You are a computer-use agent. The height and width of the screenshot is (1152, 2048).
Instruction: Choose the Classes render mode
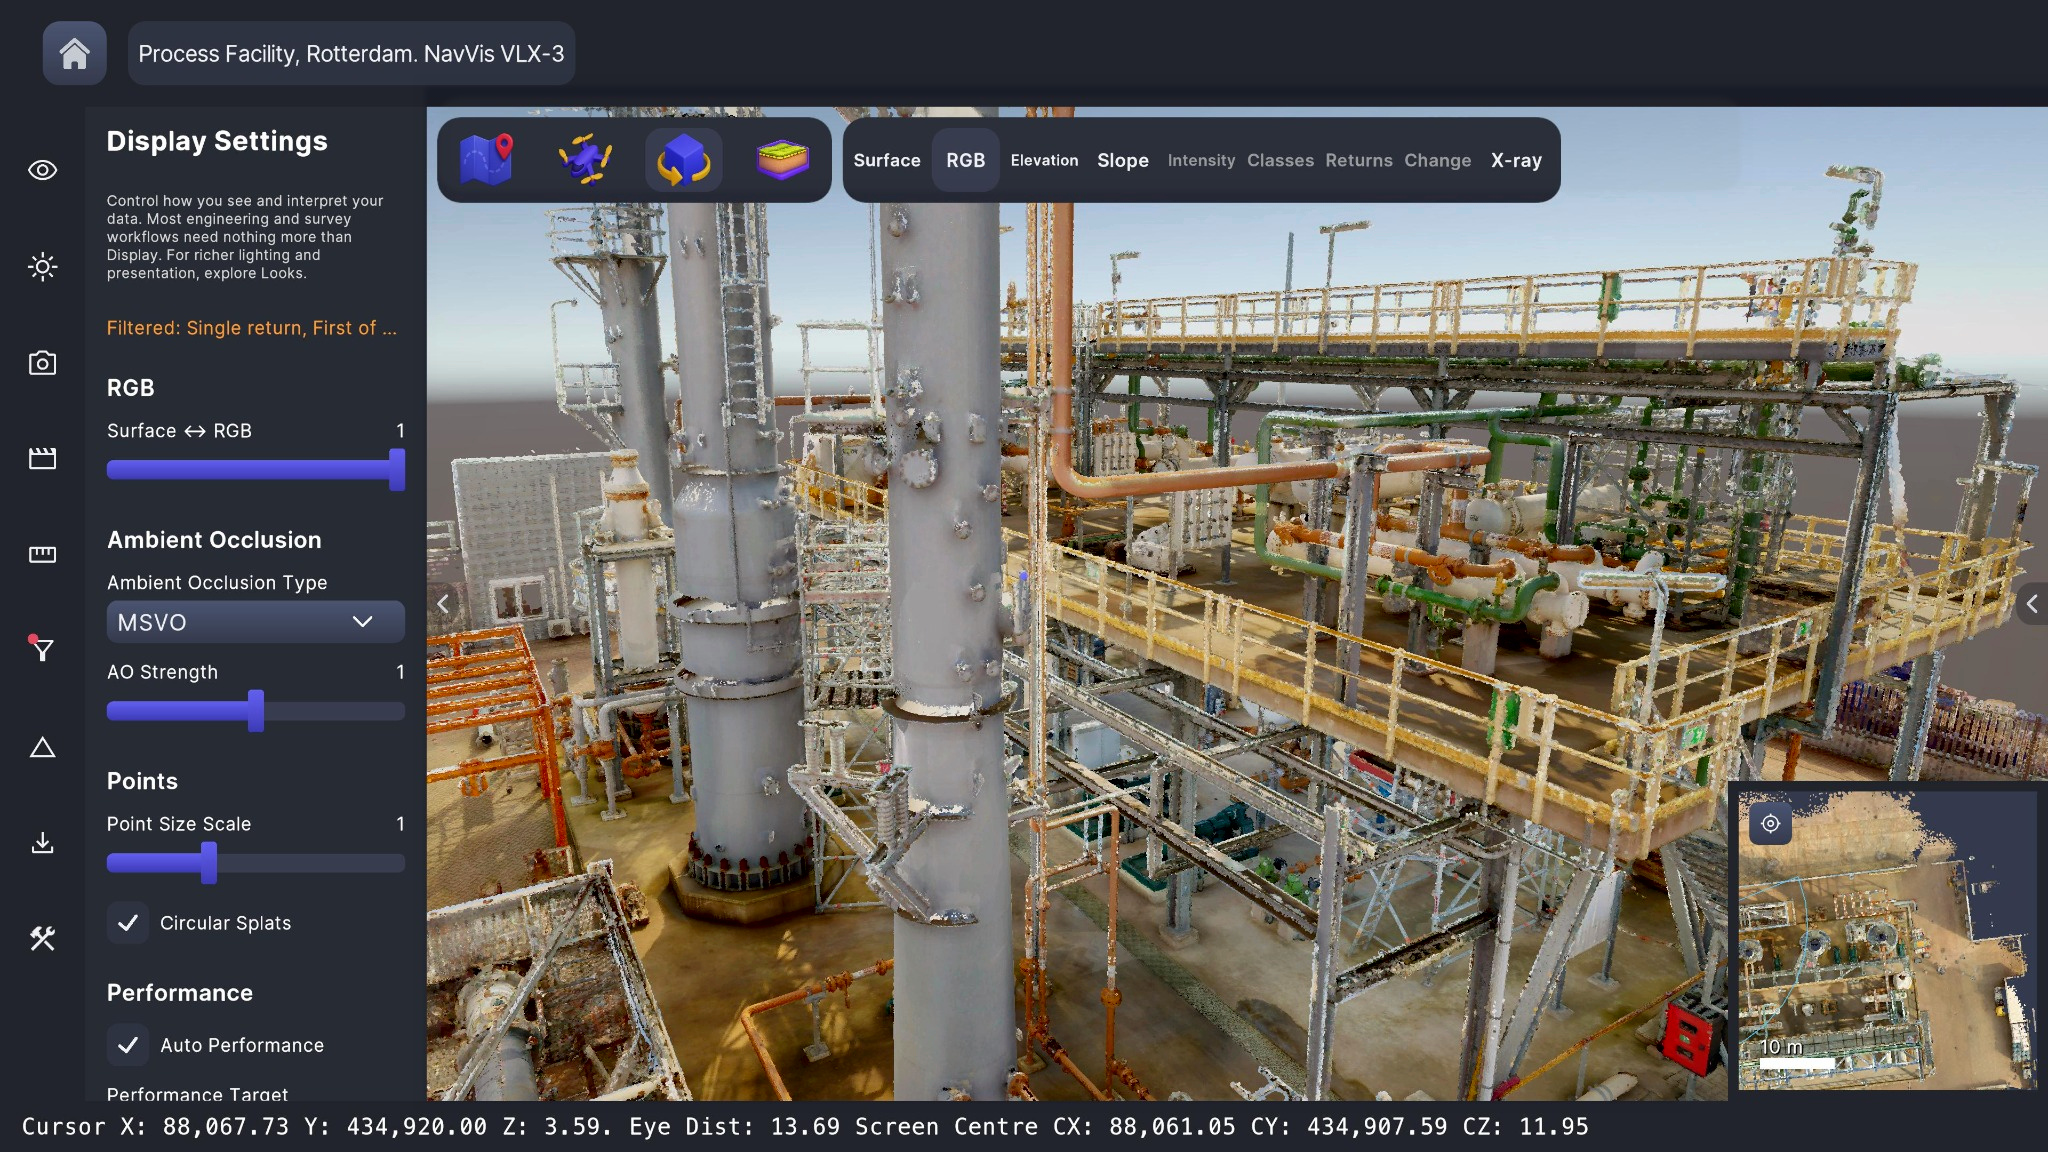(x=1280, y=160)
